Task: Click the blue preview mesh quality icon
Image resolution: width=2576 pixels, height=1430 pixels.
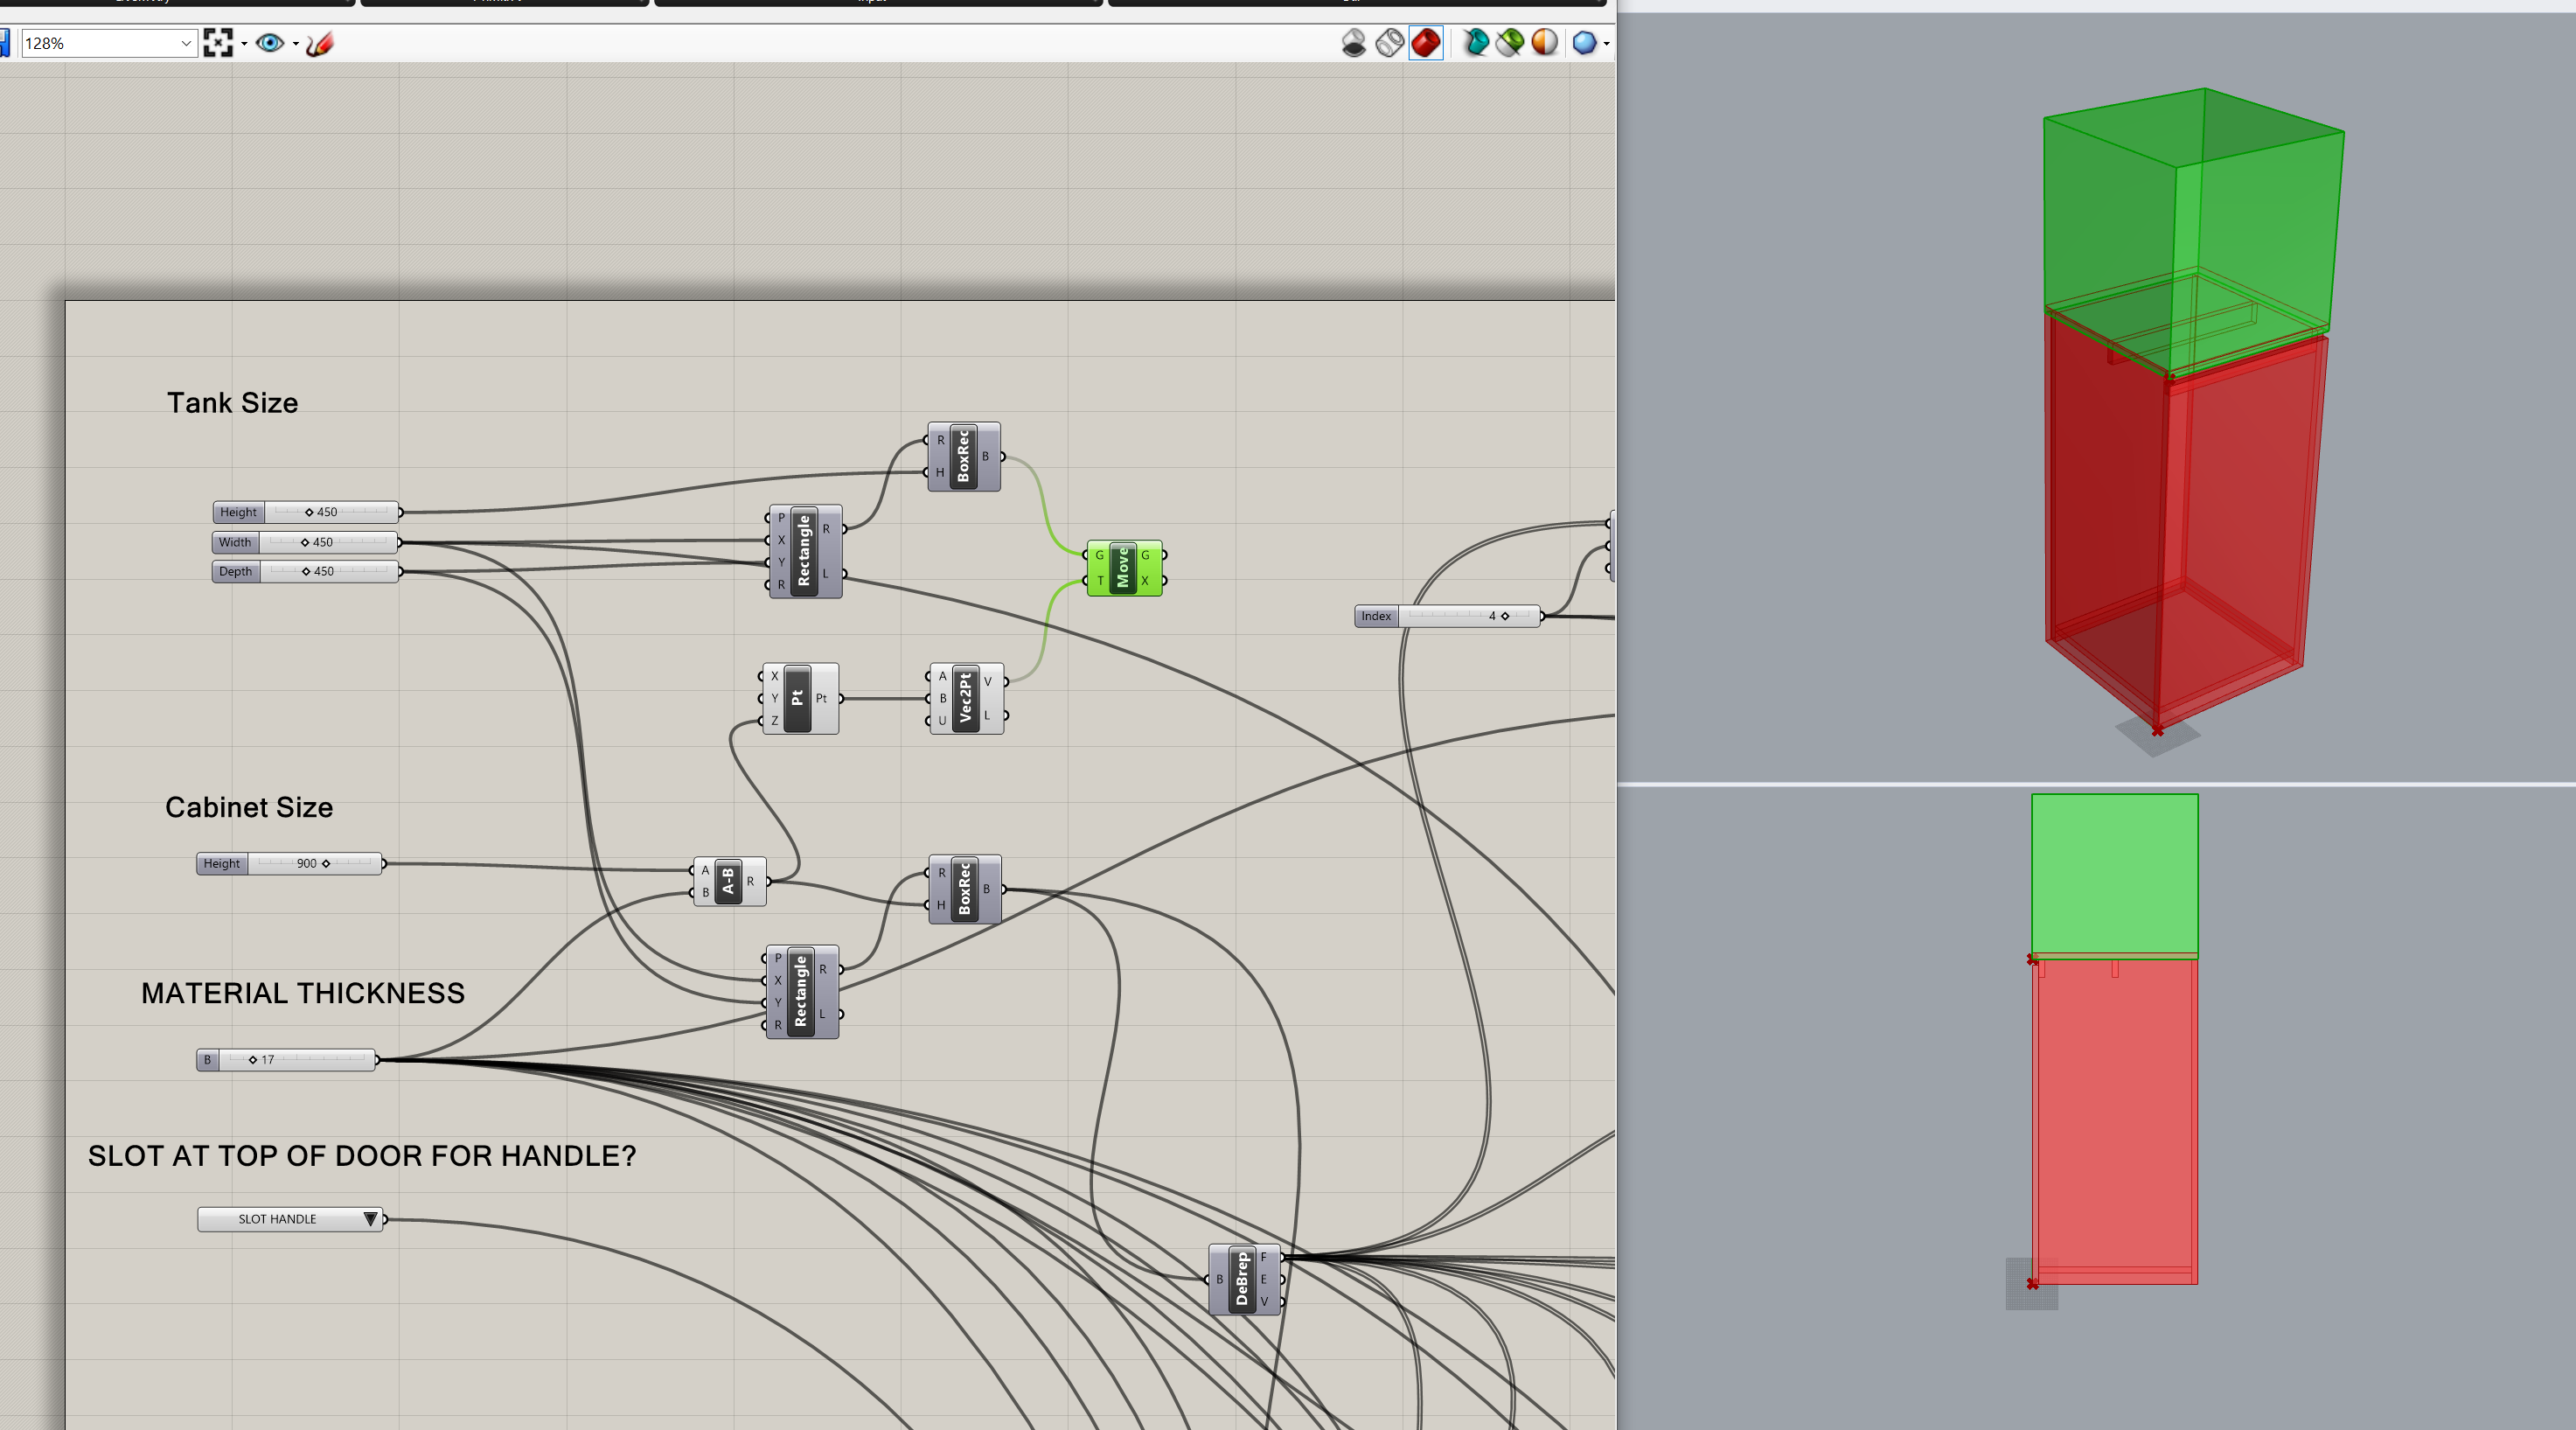Action: click(x=1584, y=43)
